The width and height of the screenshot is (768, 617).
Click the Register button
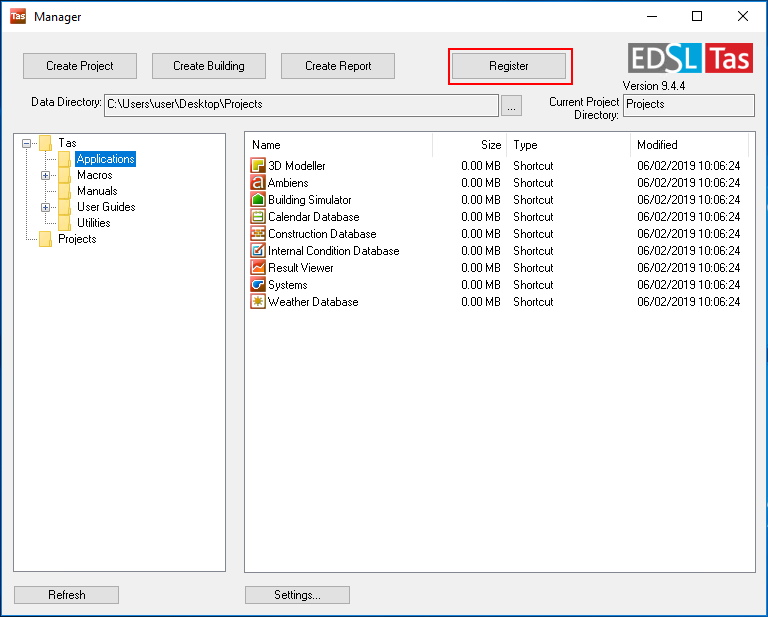[x=509, y=66]
